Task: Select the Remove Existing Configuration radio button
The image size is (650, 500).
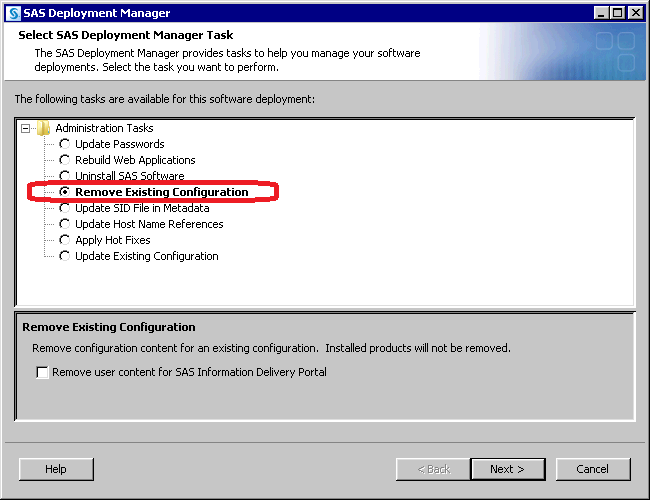Action: (65, 192)
